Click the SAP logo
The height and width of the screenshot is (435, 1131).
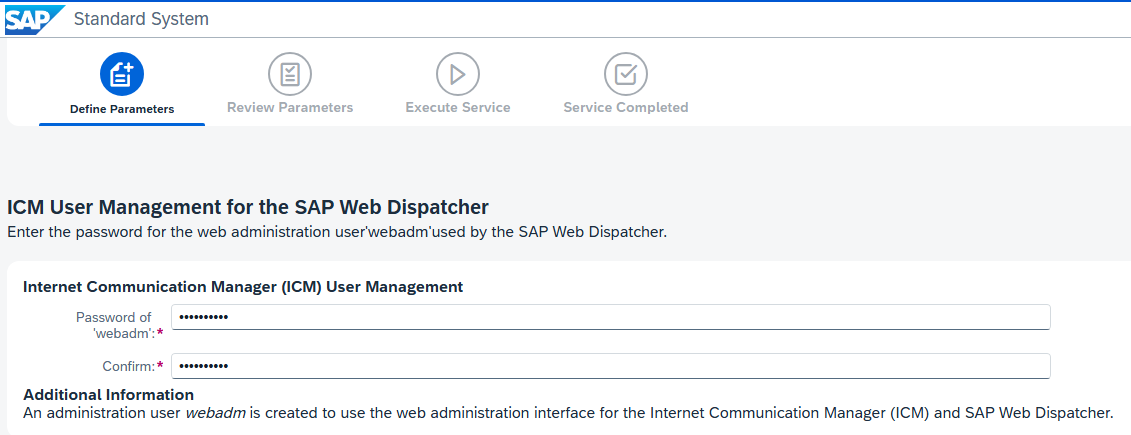(x=35, y=19)
